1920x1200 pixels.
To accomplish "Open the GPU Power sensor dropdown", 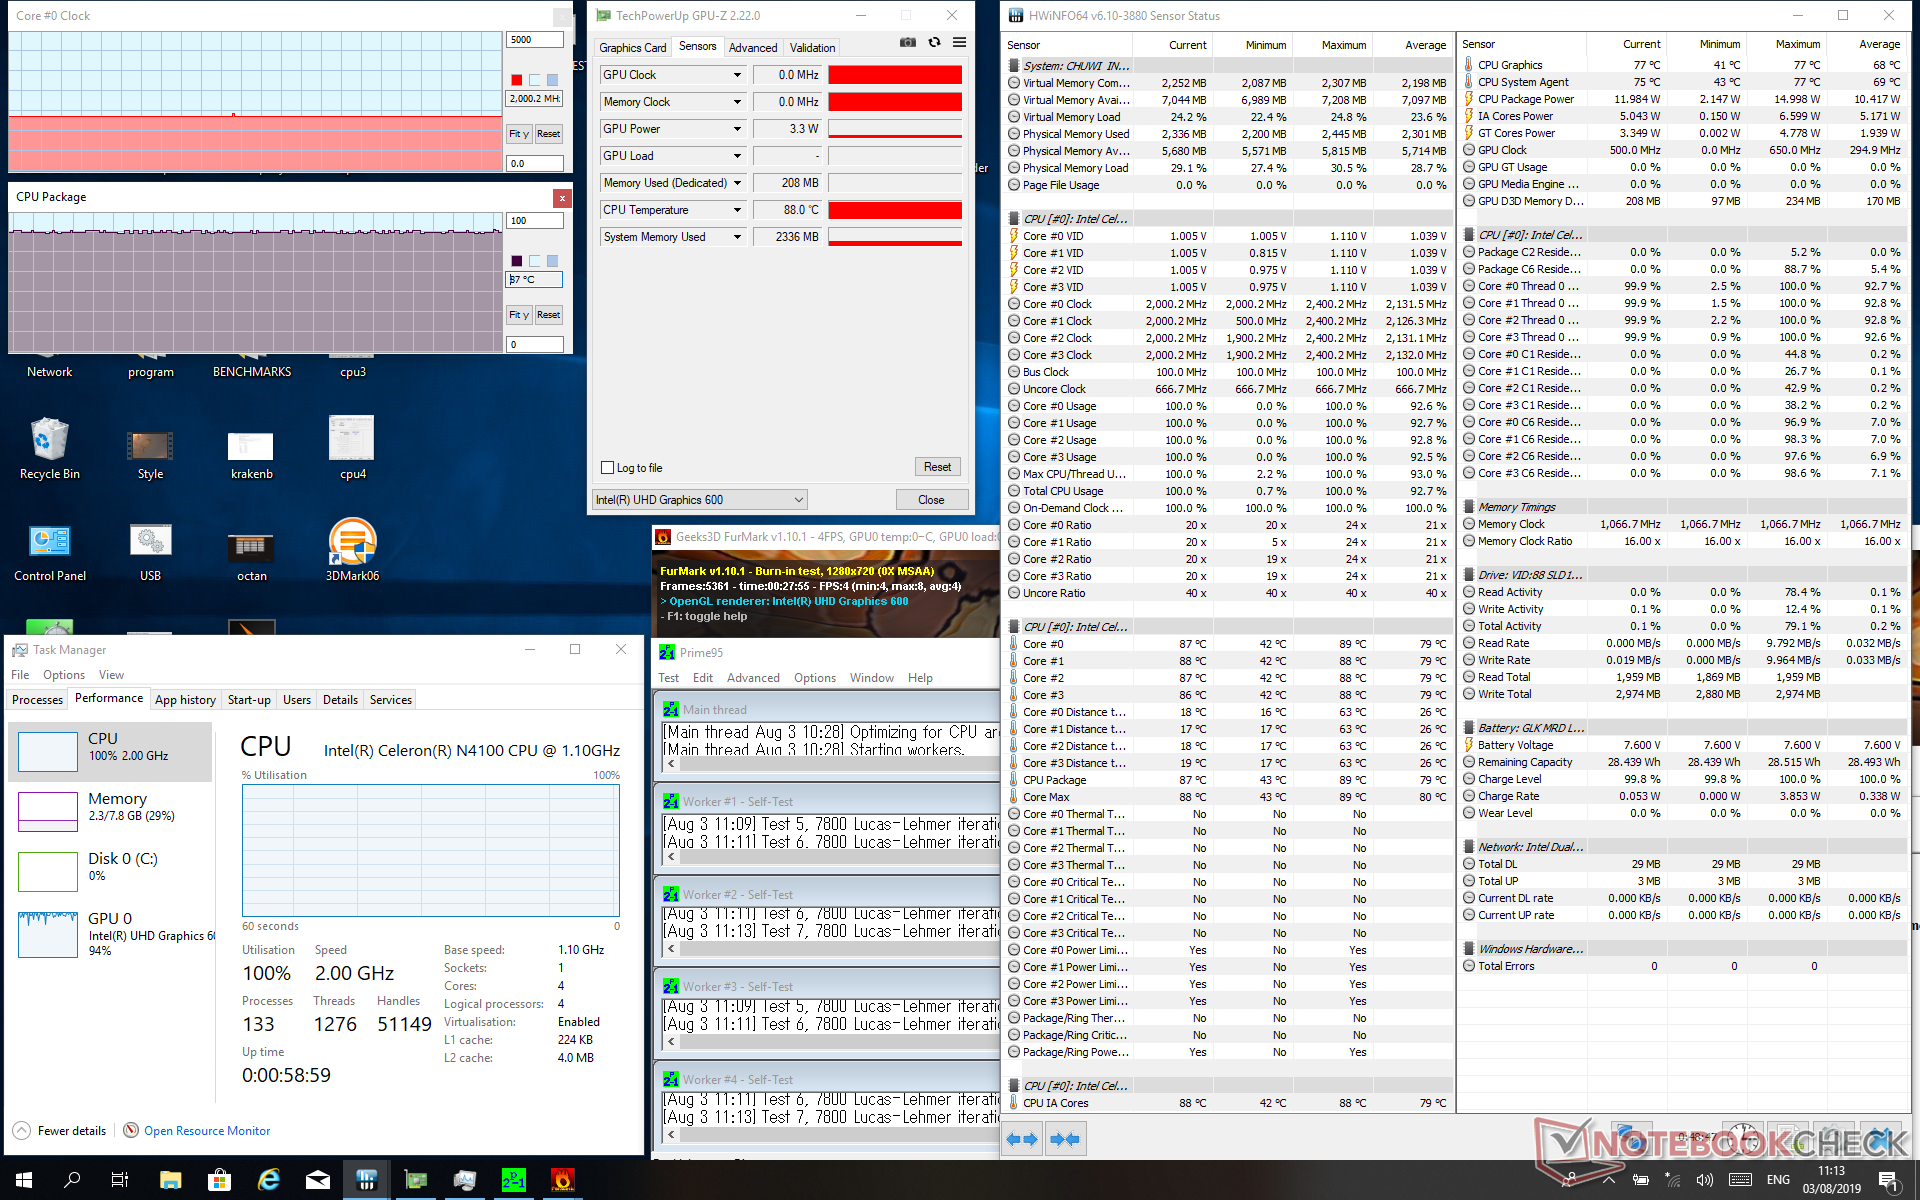I will pyautogui.click(x=737, y=129).
